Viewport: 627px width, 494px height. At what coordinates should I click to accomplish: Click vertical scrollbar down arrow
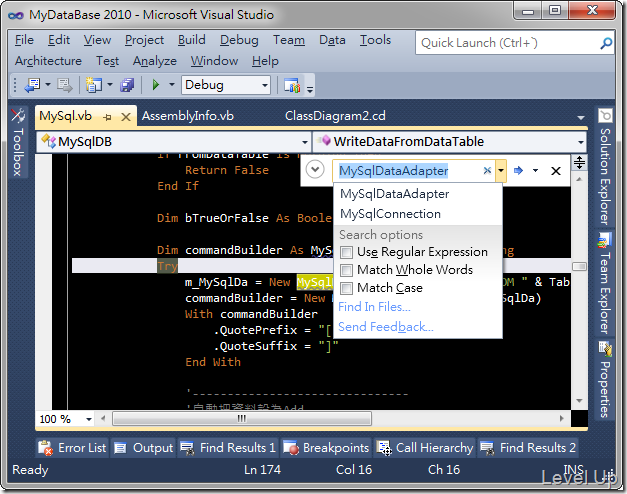579,401
